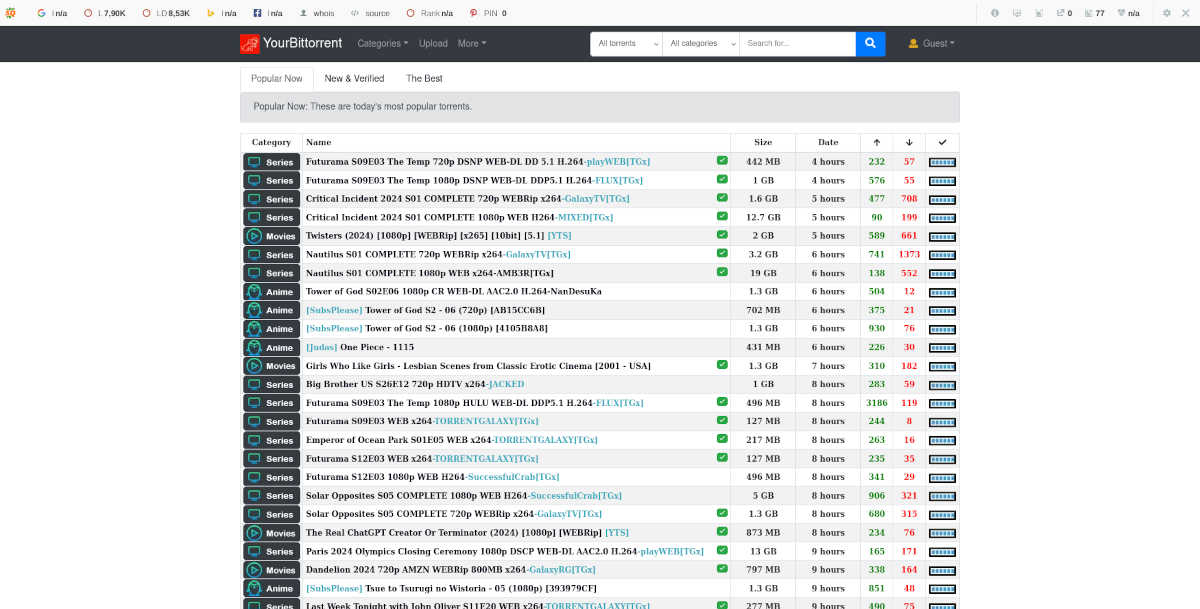Click the SEO bar stat showing 77
Screen dimensions: 1200x609
[x=1095, y=13]
